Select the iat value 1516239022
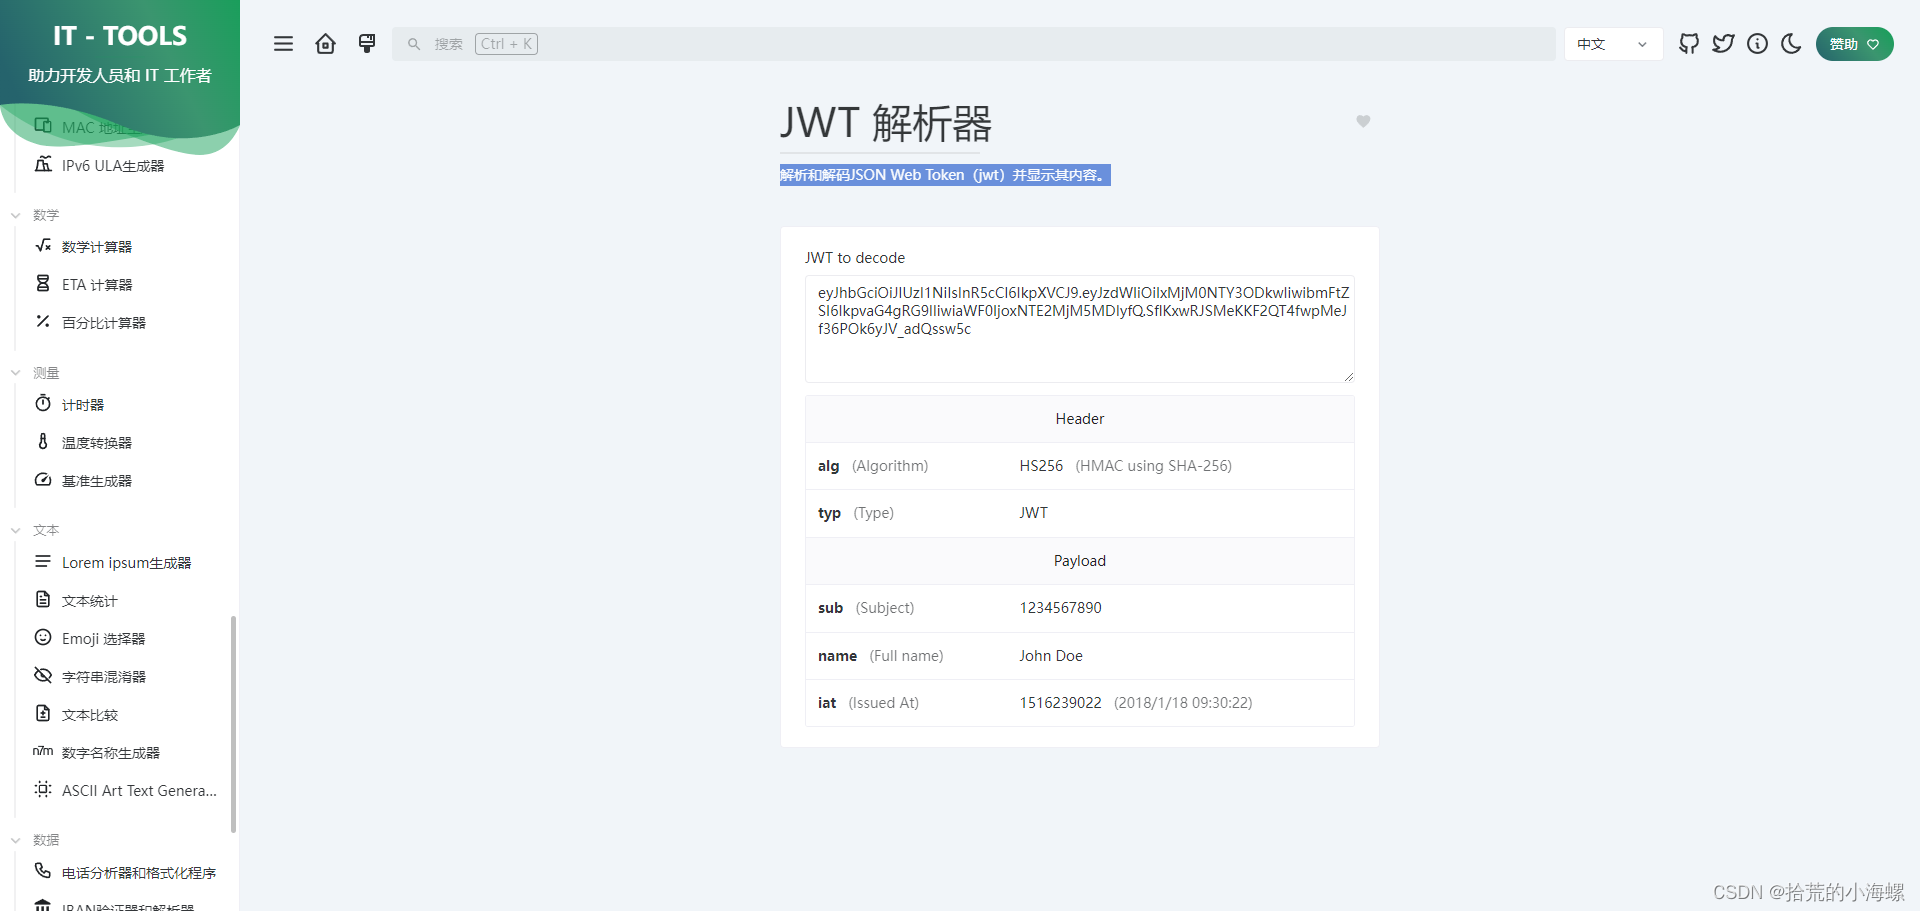Viewport: 1920px width, 911px height. point(1060,703)
